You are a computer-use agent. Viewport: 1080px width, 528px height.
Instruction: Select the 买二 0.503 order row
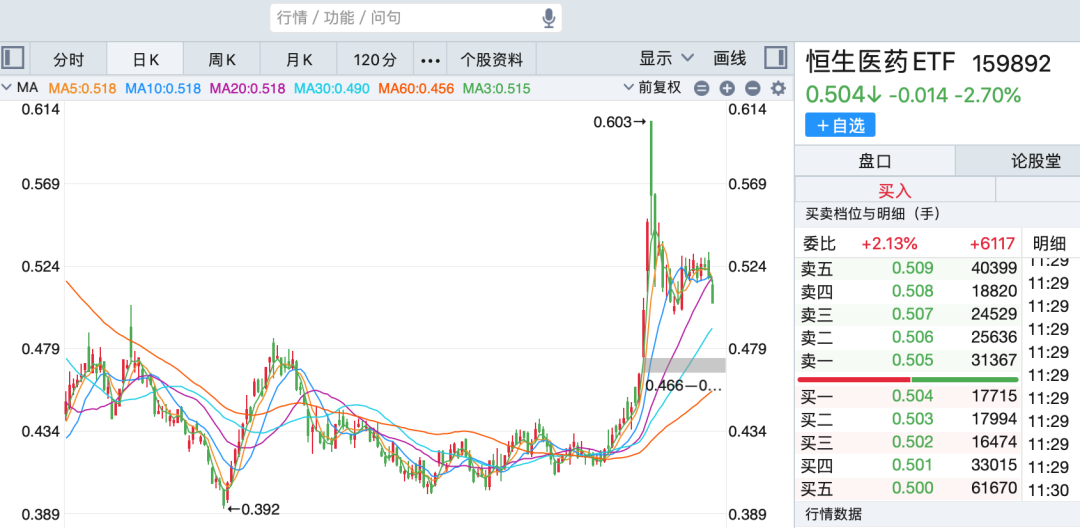(908, 419)
